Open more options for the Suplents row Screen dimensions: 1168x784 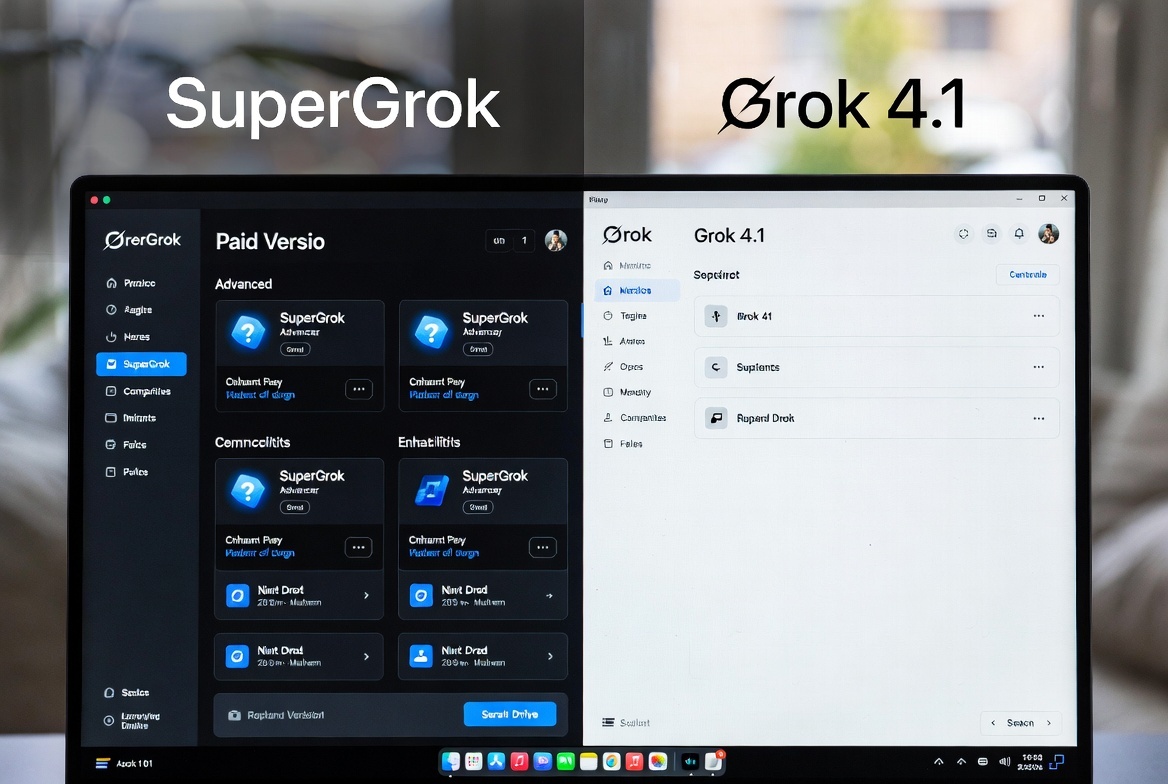tap(1038, 367)
